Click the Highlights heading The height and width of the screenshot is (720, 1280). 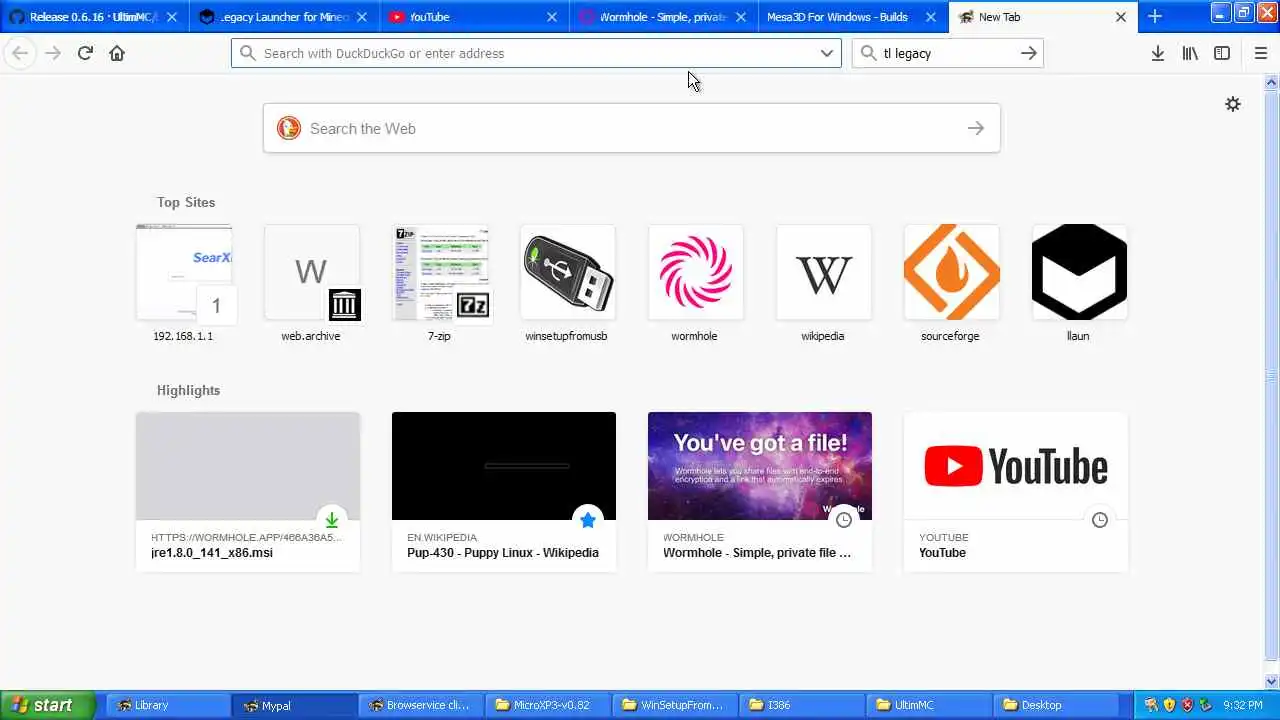point(188,390)
